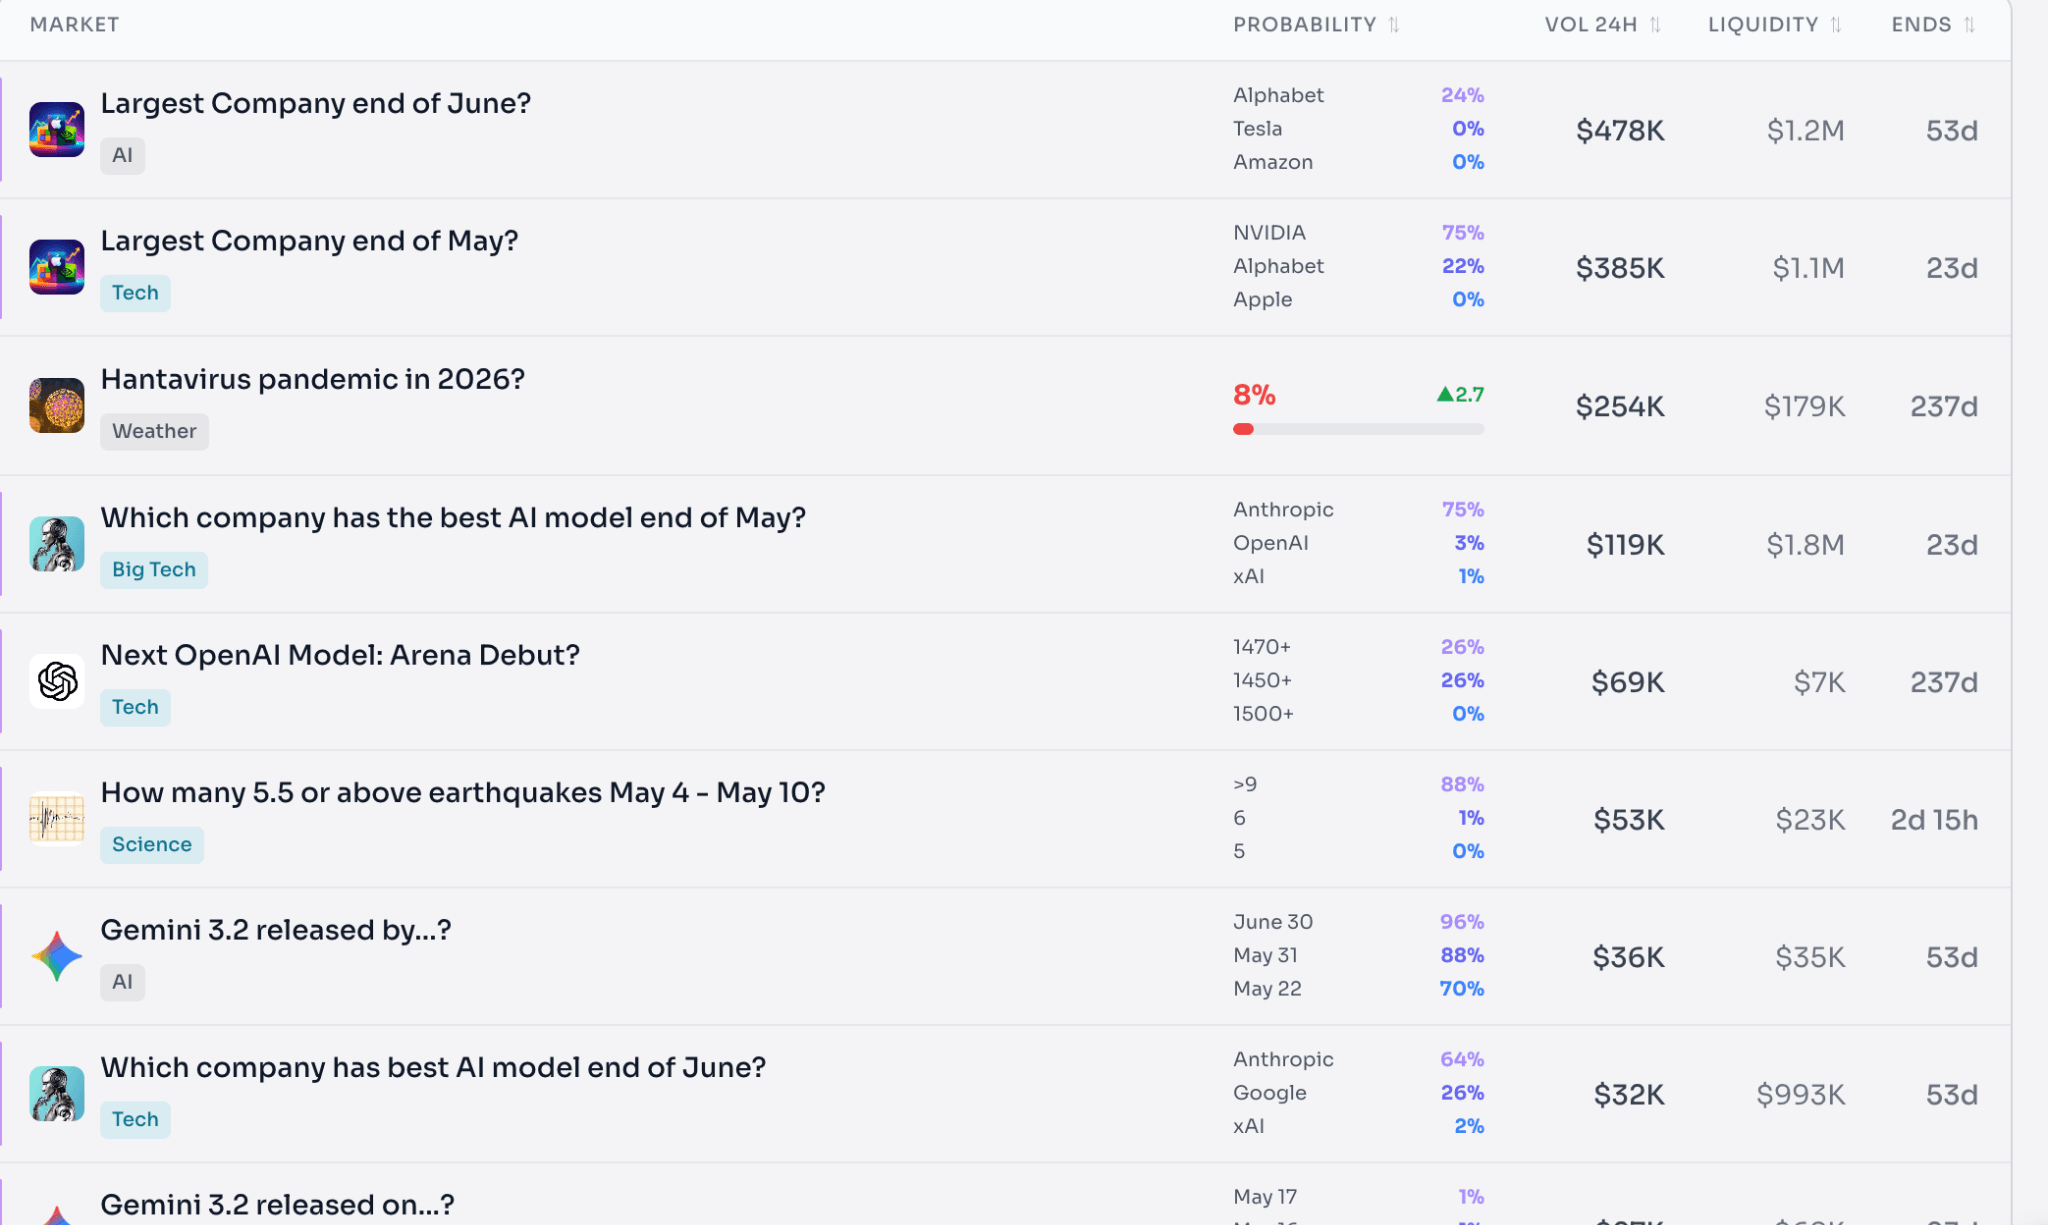2048x1225 pixels.
Task: Click the 2d 15h end time
Action: point(1934,820)
